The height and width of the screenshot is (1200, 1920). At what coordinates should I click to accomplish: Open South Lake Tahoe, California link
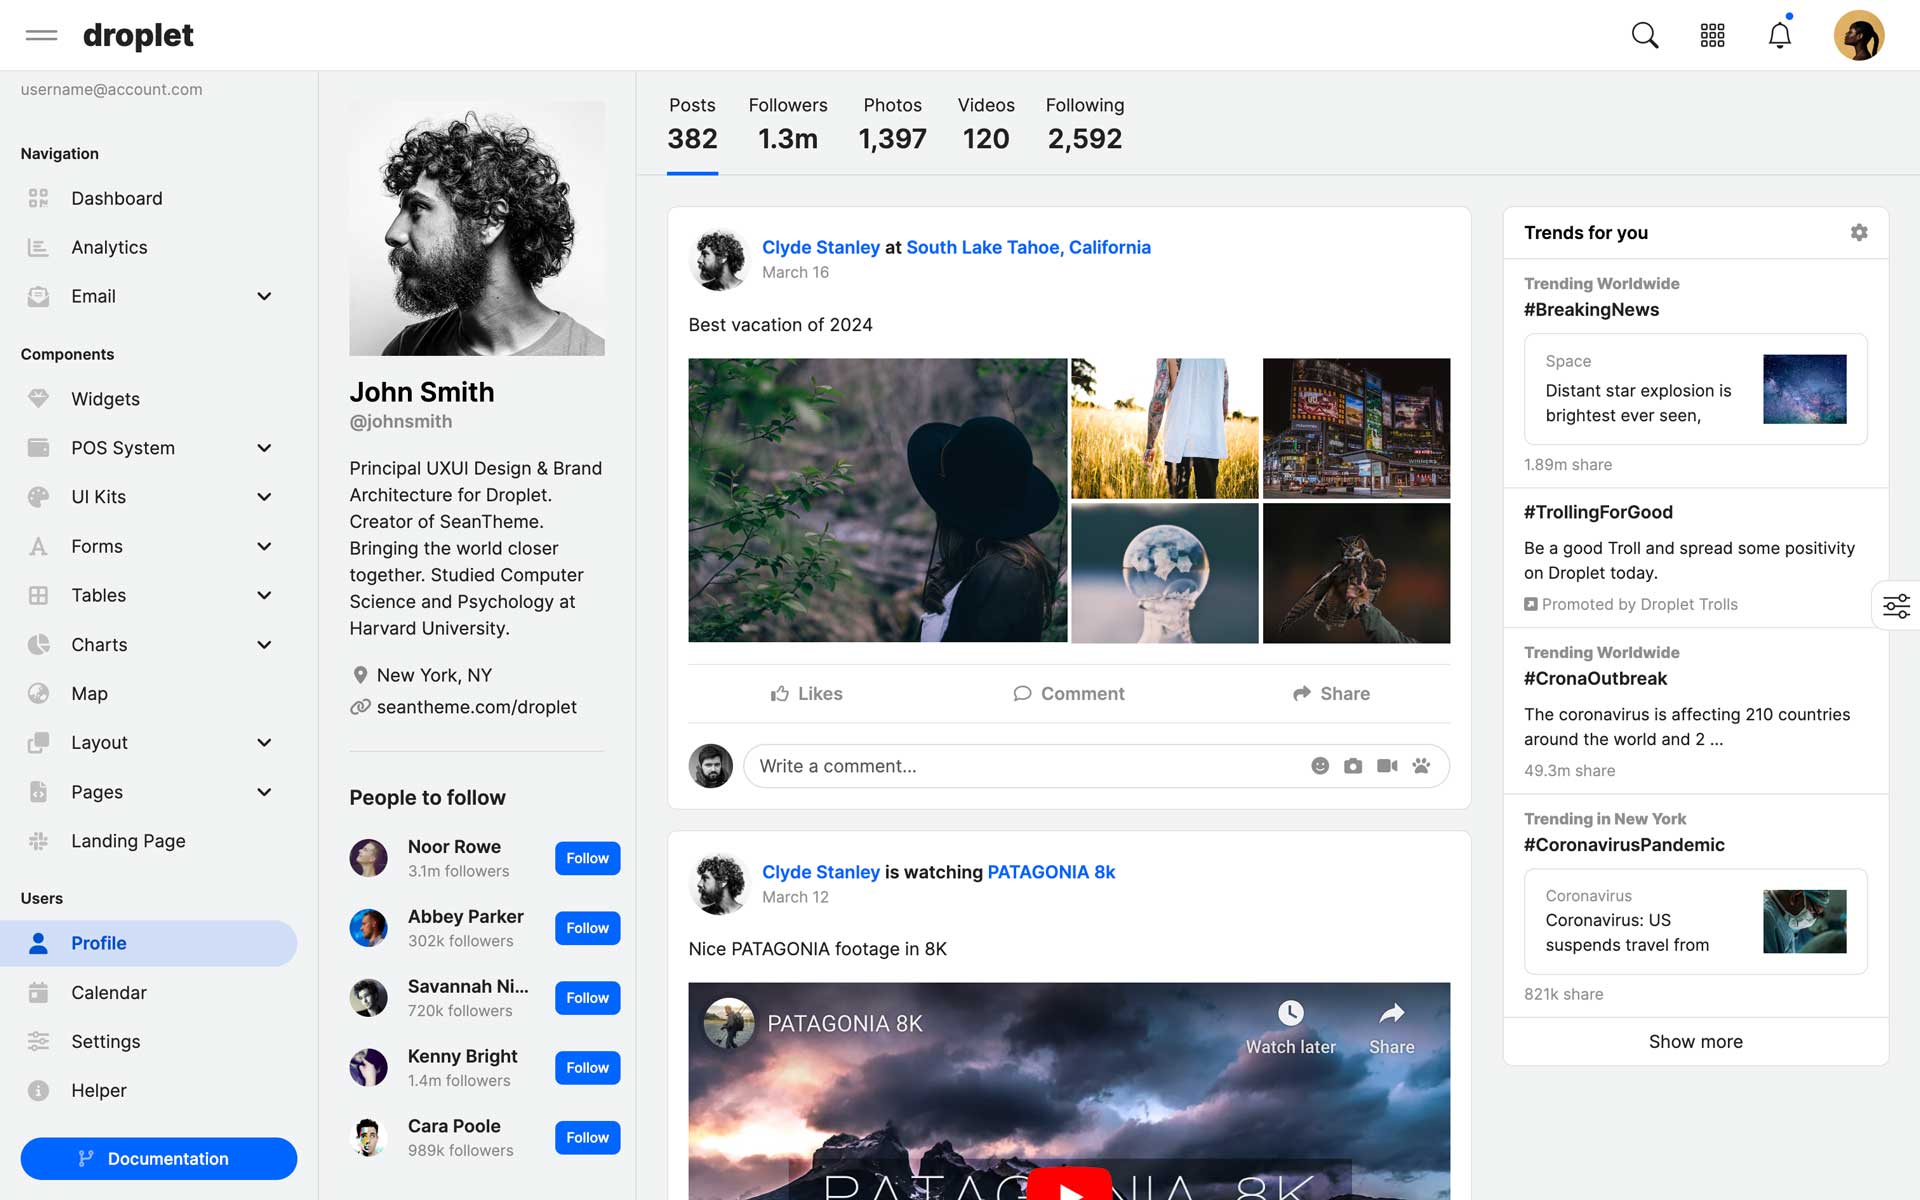[x=1028, y=247]
